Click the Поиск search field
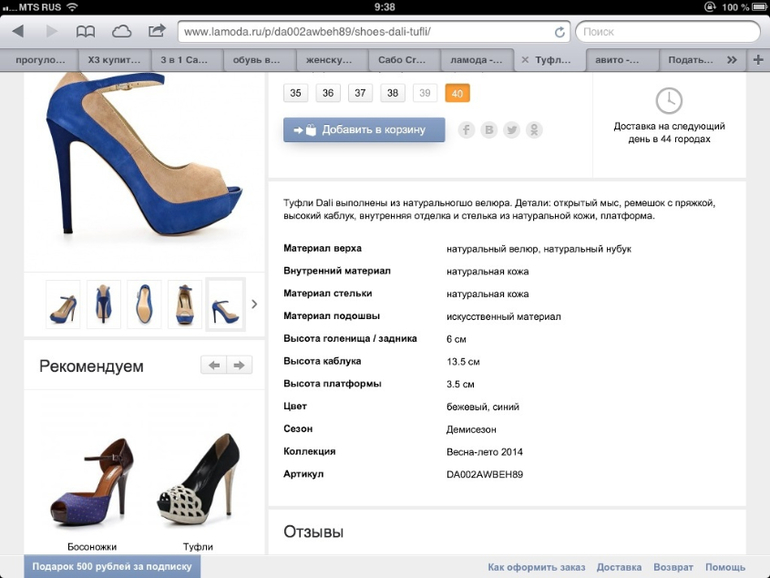Viewport: 770px width, 578px height. tap(668, 32)
